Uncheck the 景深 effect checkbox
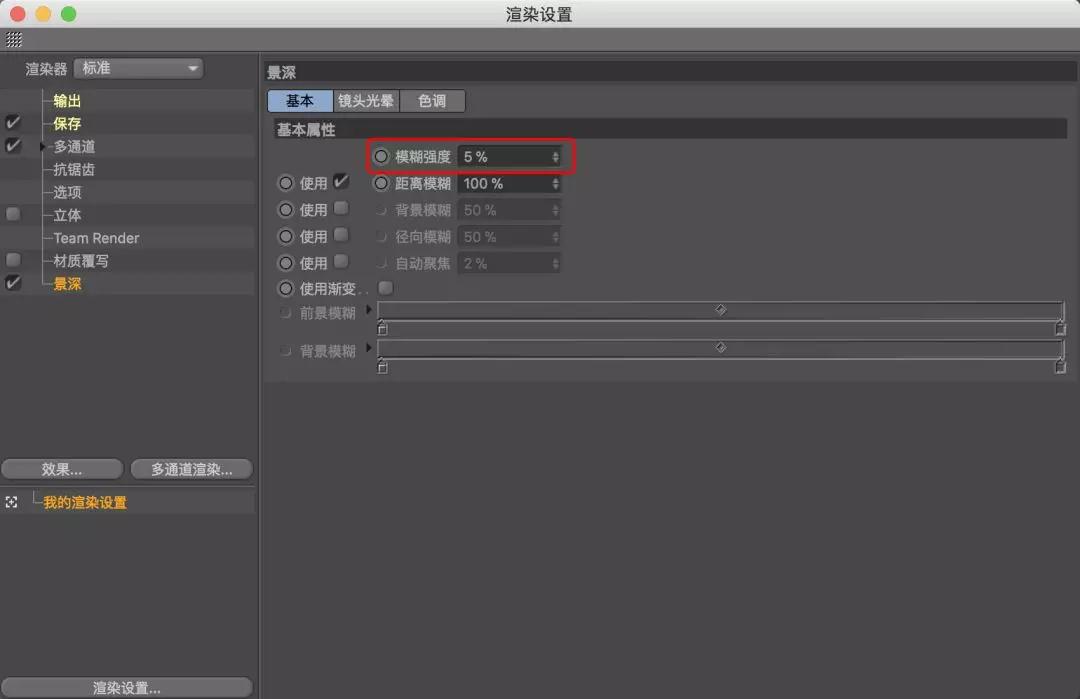 [x=13, y=282]
